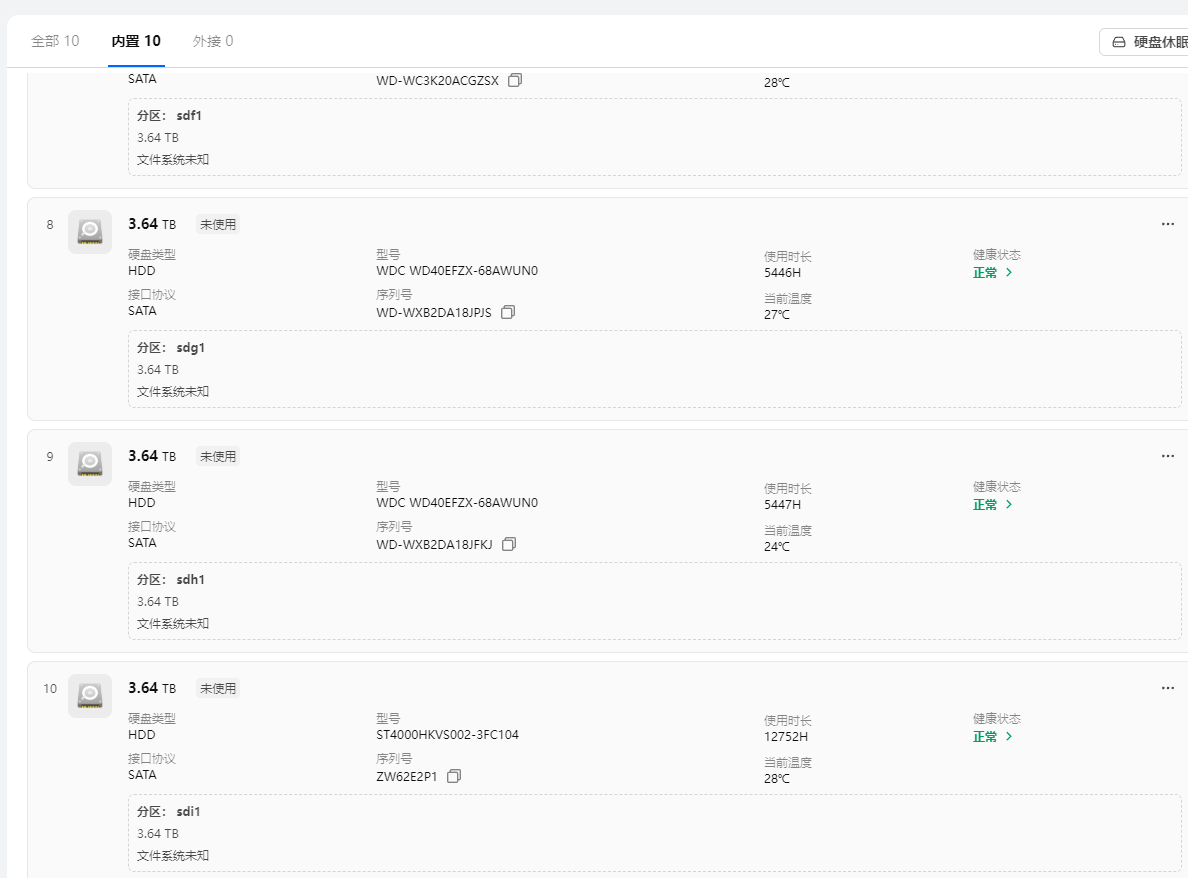
Task: Select the 内置 10 tab
Action: 136,41
